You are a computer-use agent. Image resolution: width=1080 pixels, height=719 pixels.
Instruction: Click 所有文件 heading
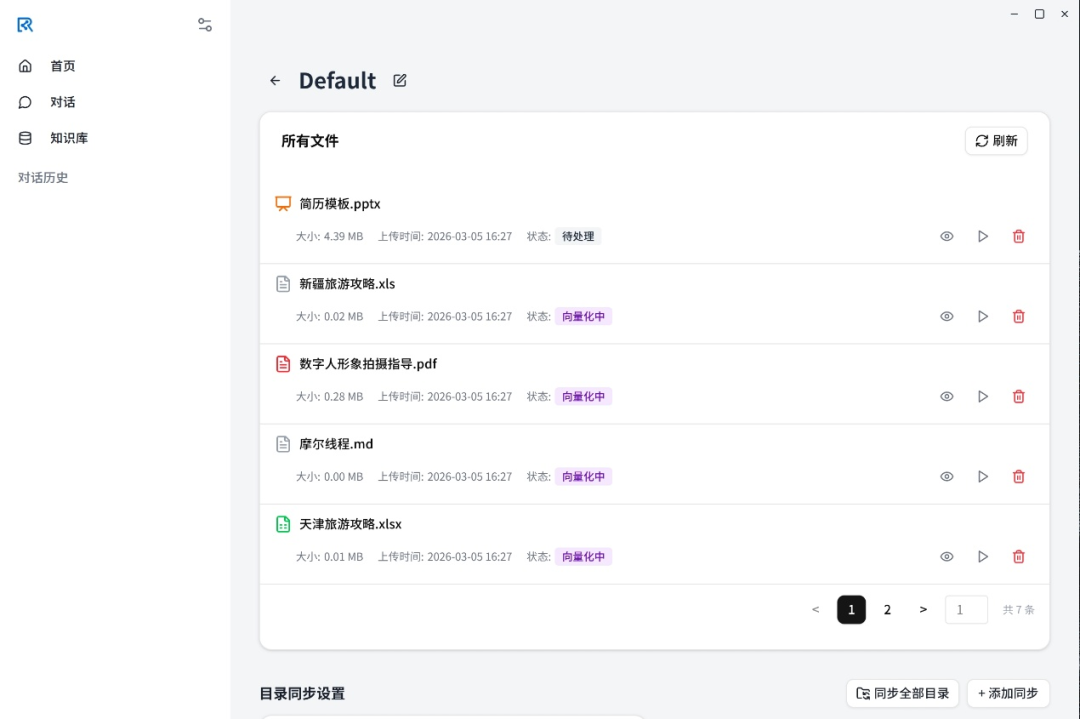(x=310, y=141)
